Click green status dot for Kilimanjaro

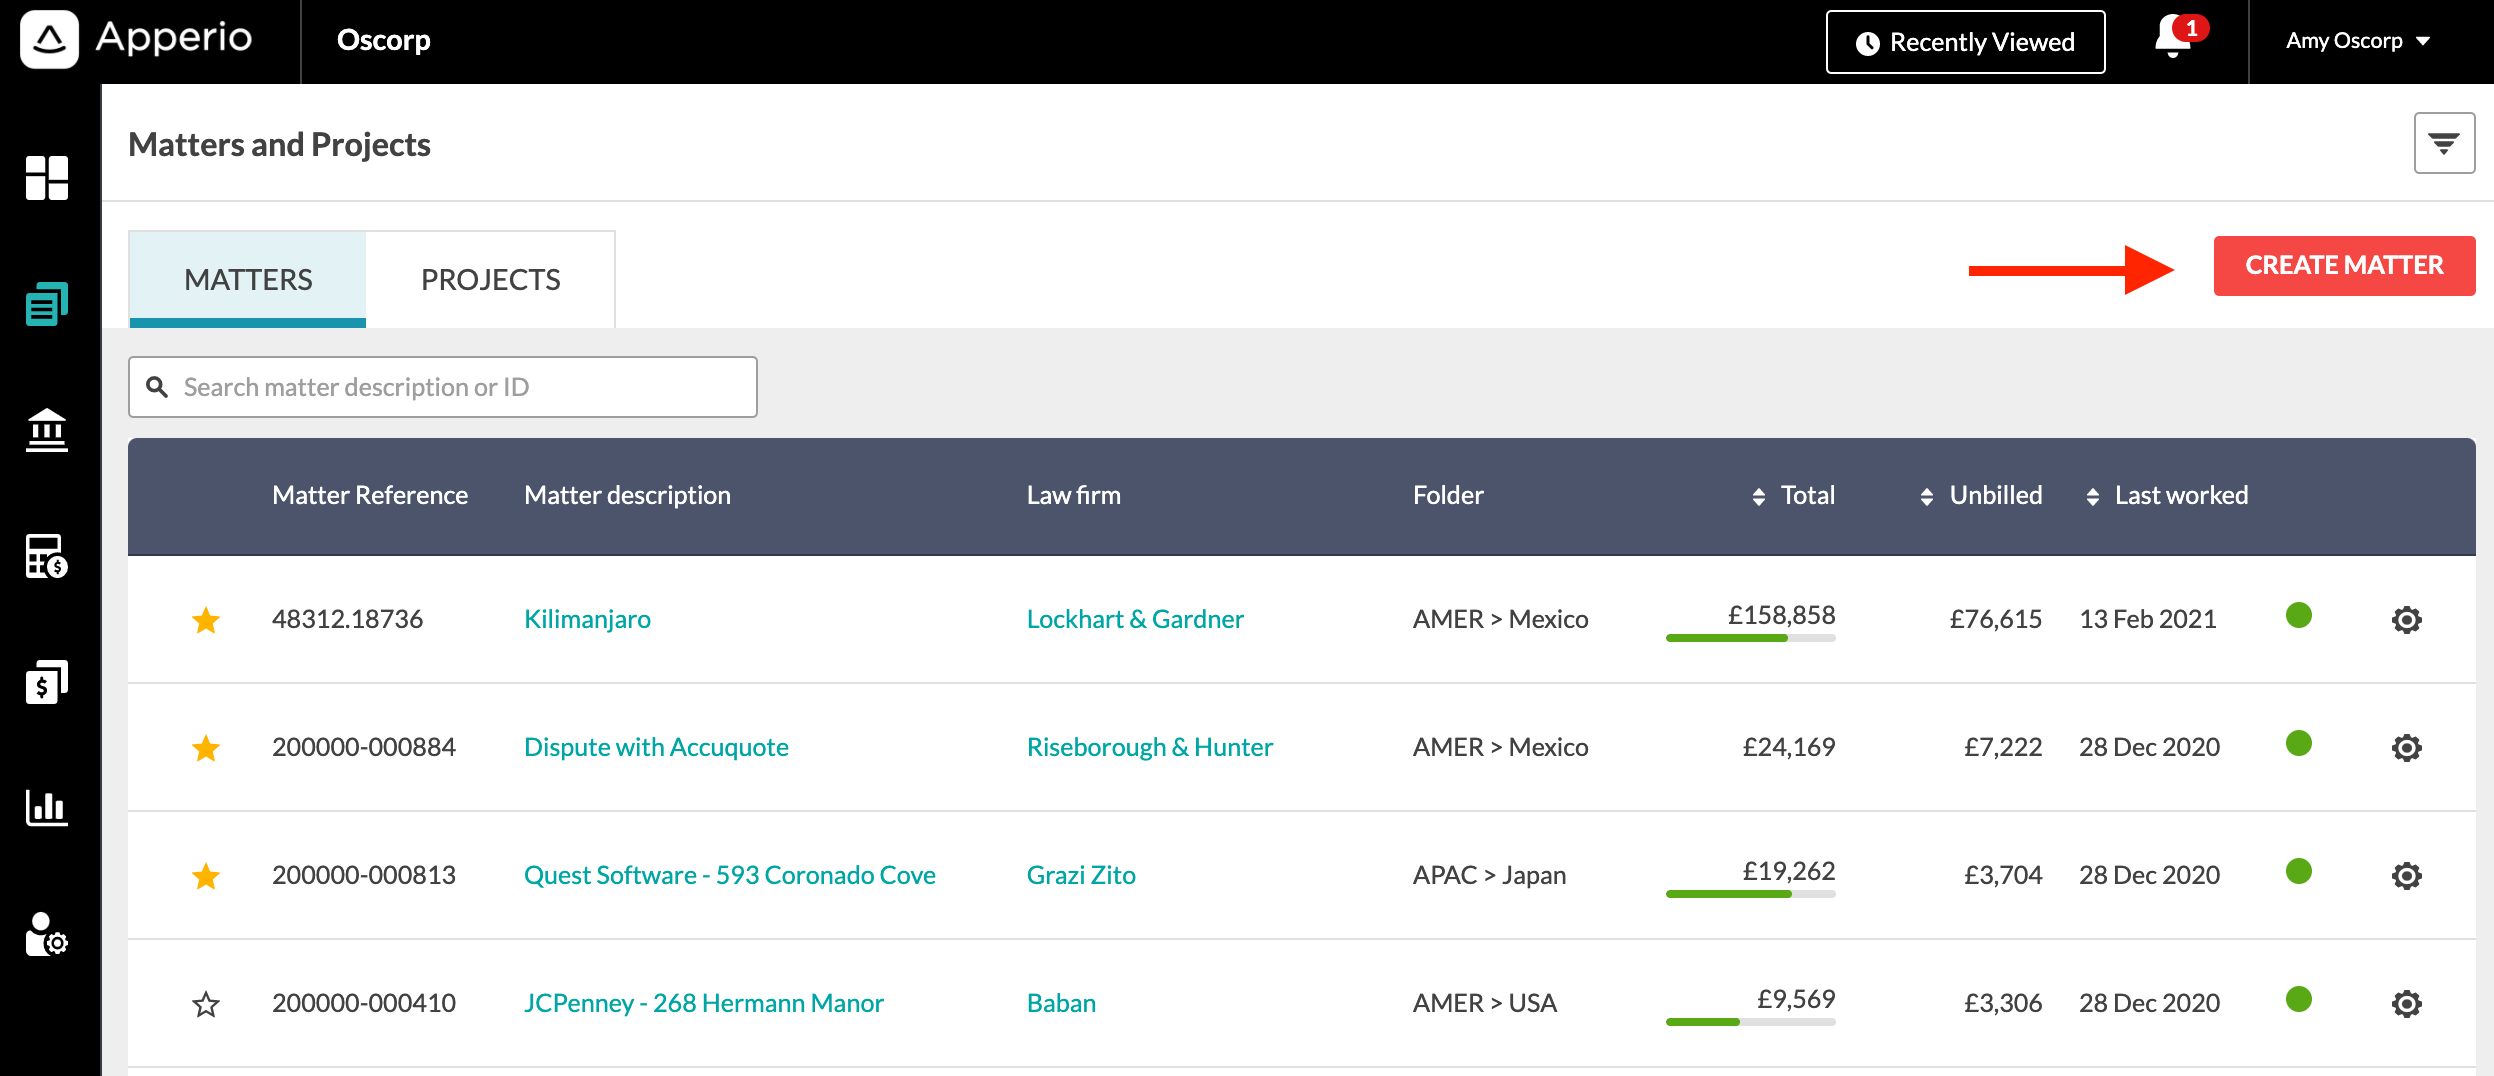pos(2299,615)
